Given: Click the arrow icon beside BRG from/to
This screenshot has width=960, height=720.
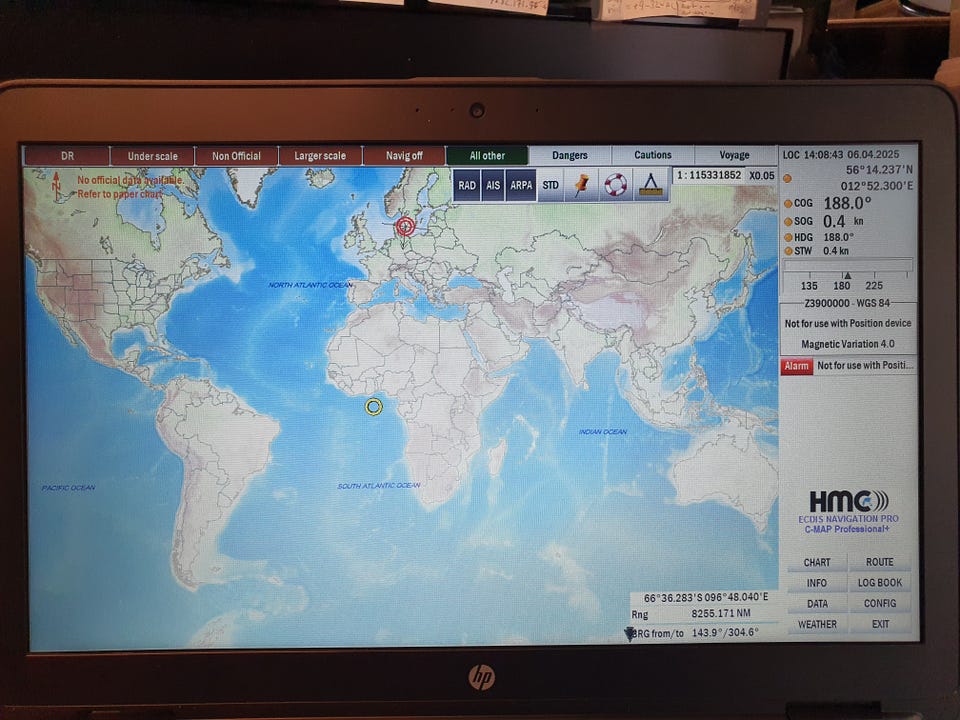Looking at the screenshot, I should [629, 634].
